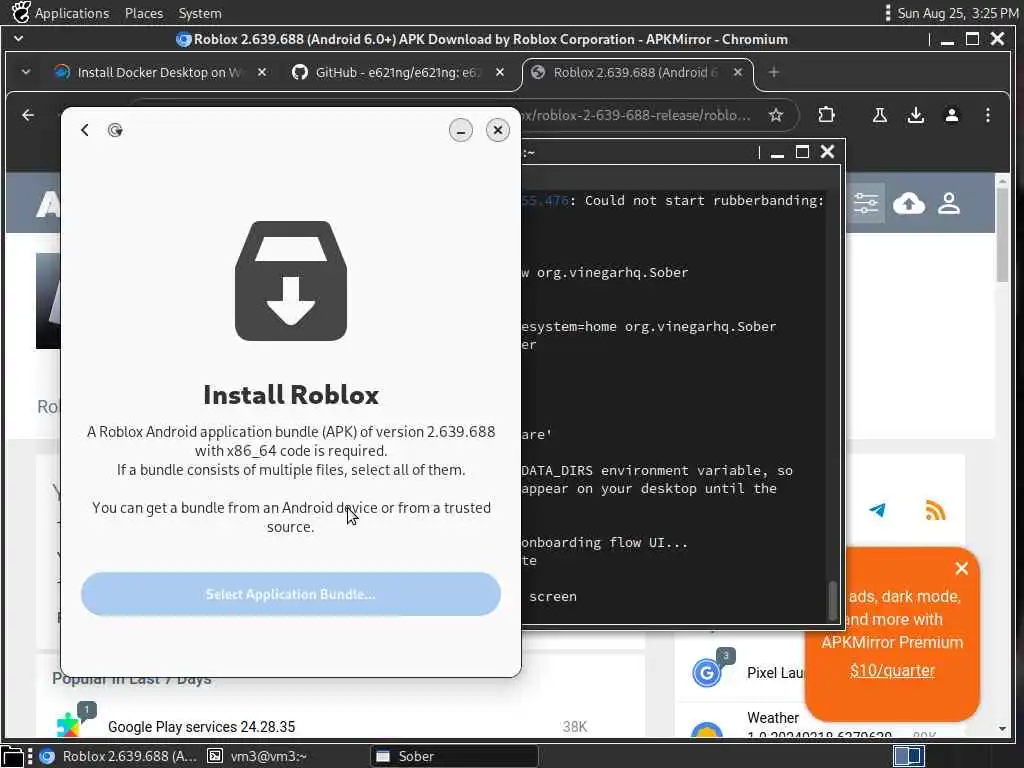Go back in the Sober install dialog
Image resolution: width=1024 pixels, height=768 pixels.
tap(85, 130)
